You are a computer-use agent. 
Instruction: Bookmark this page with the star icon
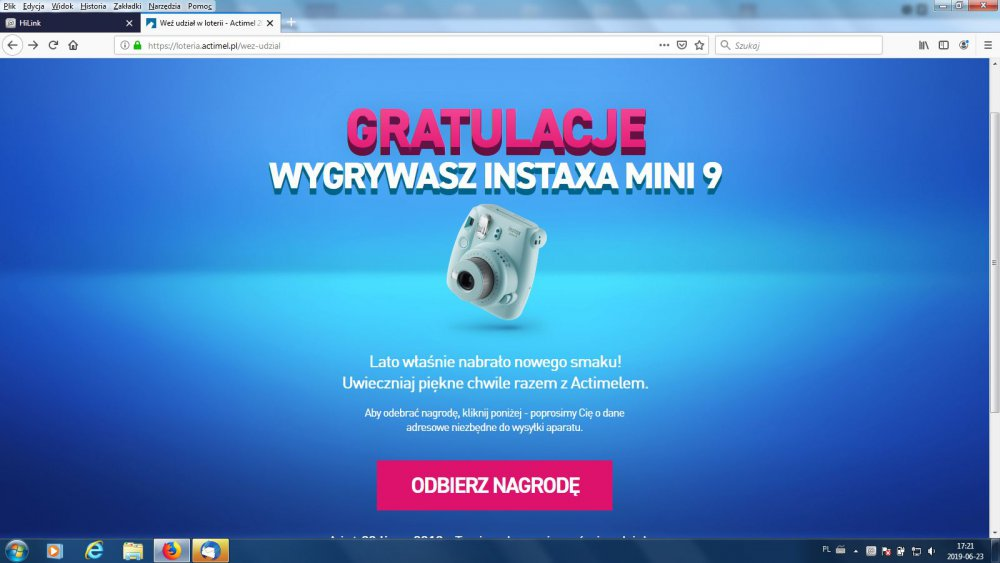point(699,45)
